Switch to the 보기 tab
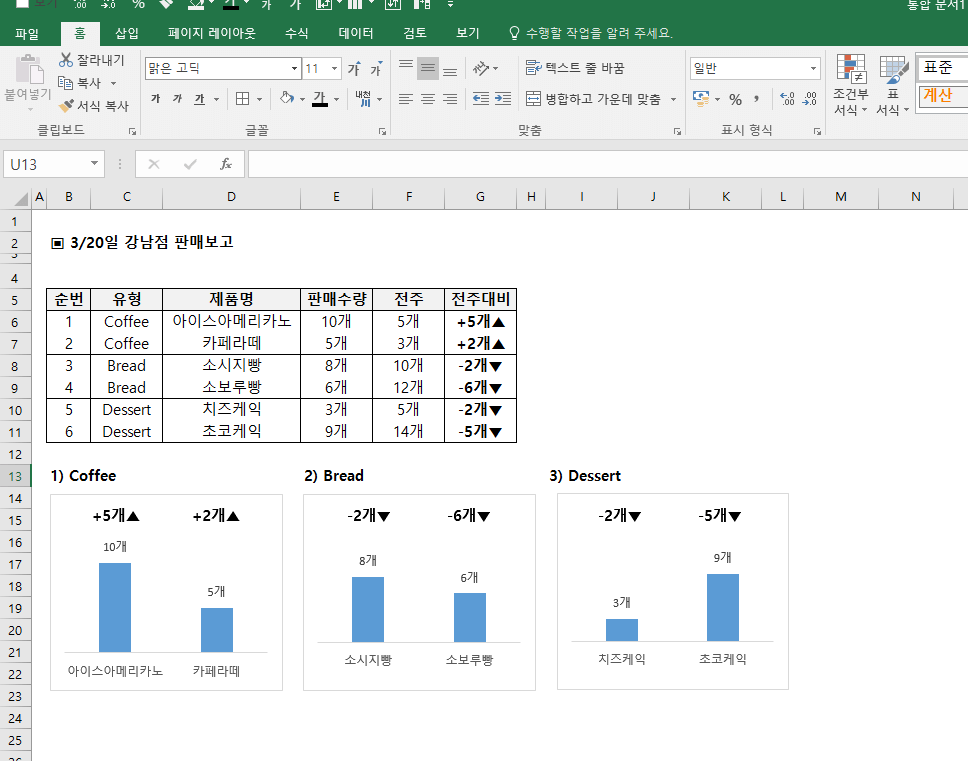The image size is (968, 761). click(x=468, y=33)
